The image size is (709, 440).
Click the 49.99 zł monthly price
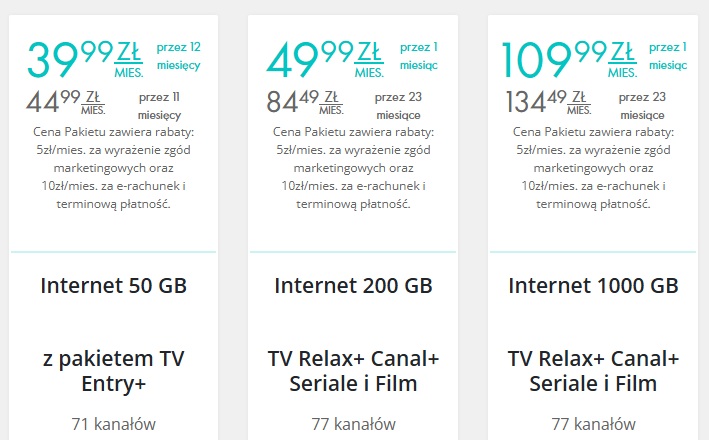(326, 59)
